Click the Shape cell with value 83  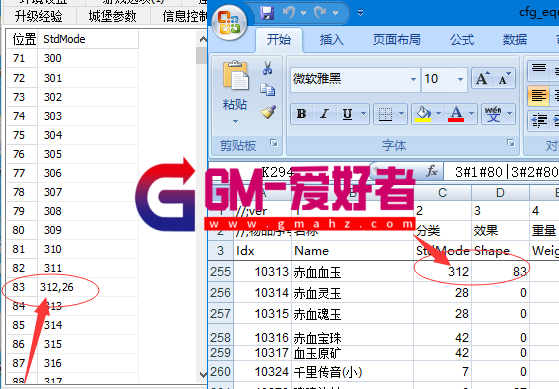coord(500,272)
